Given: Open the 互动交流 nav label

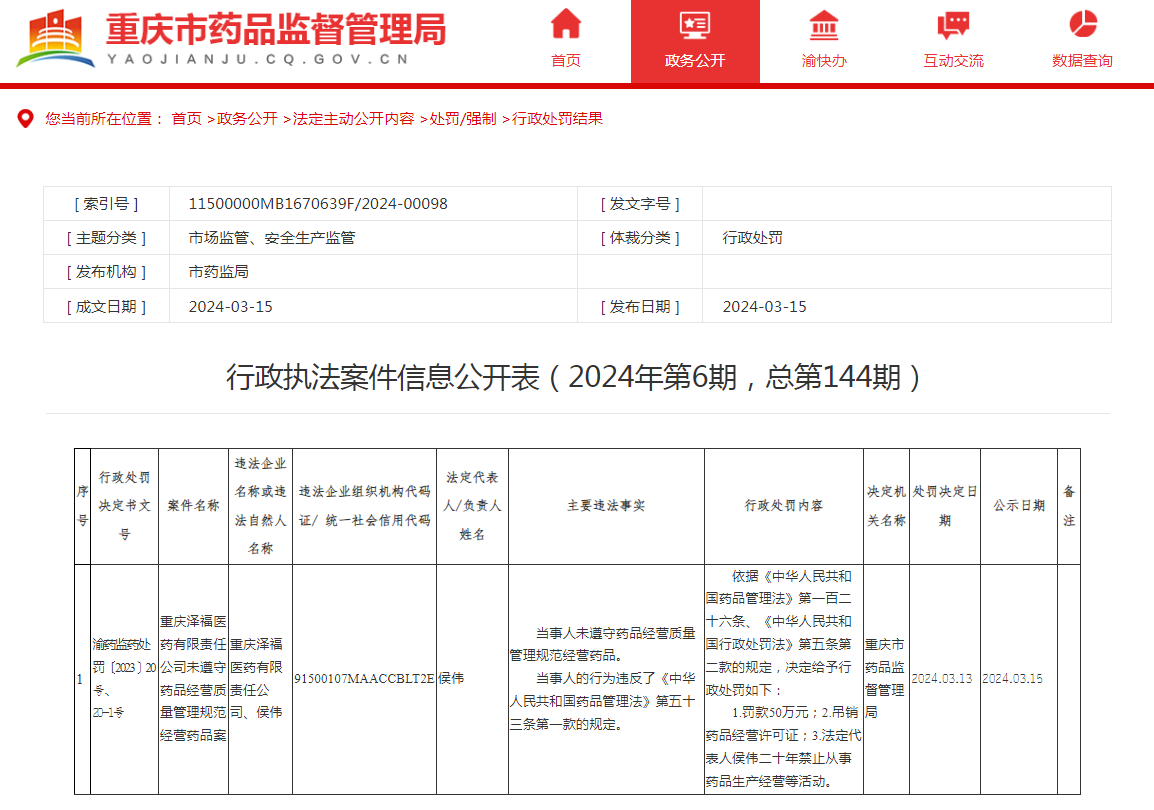Looking at the screenshot, I should pos(953,60).
